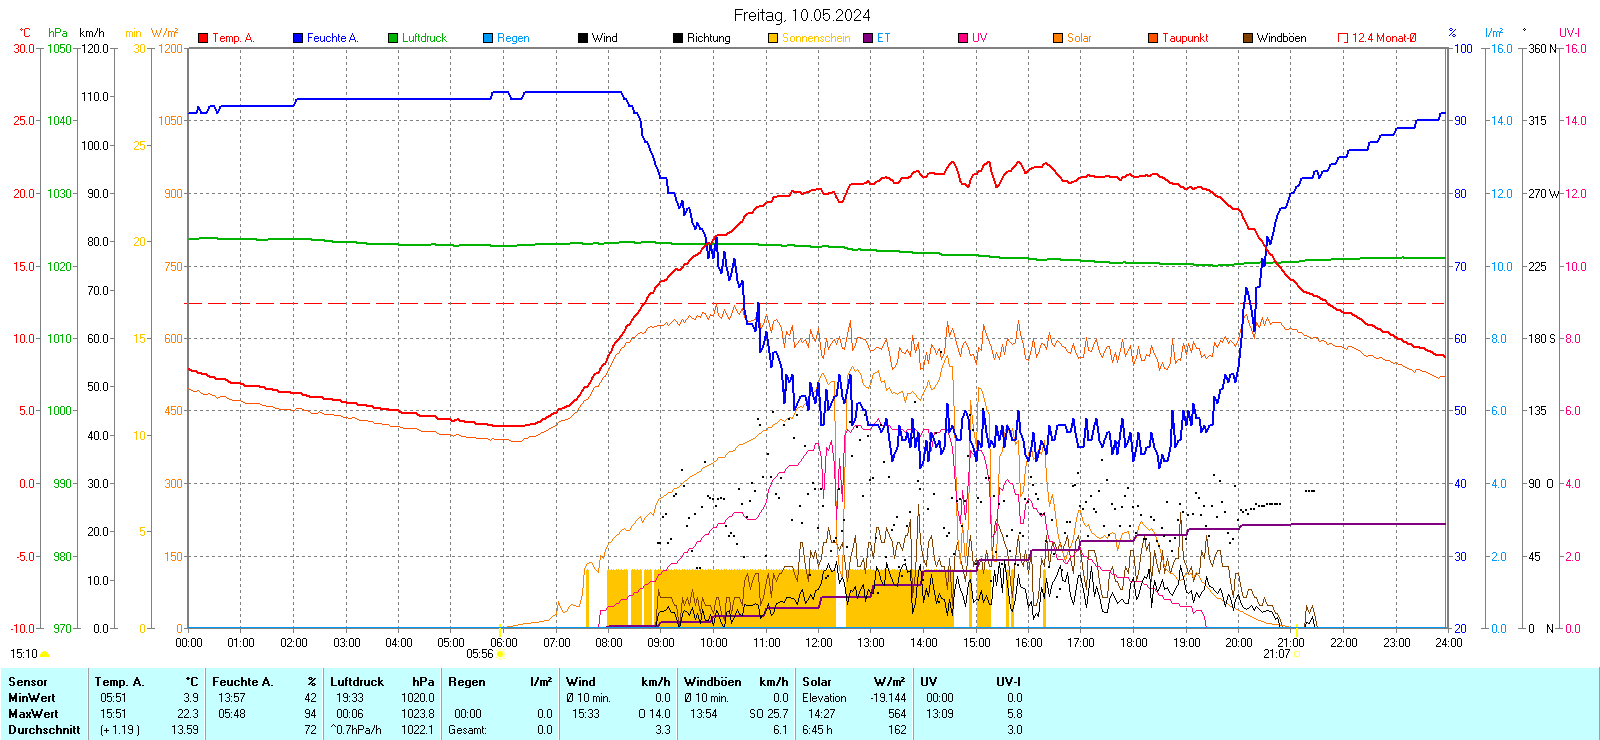The width and height of the screenshot is (1600, 740).
Task: Toggle the 12.4 Monat-Ø empty box
Action: point(1343,38)
